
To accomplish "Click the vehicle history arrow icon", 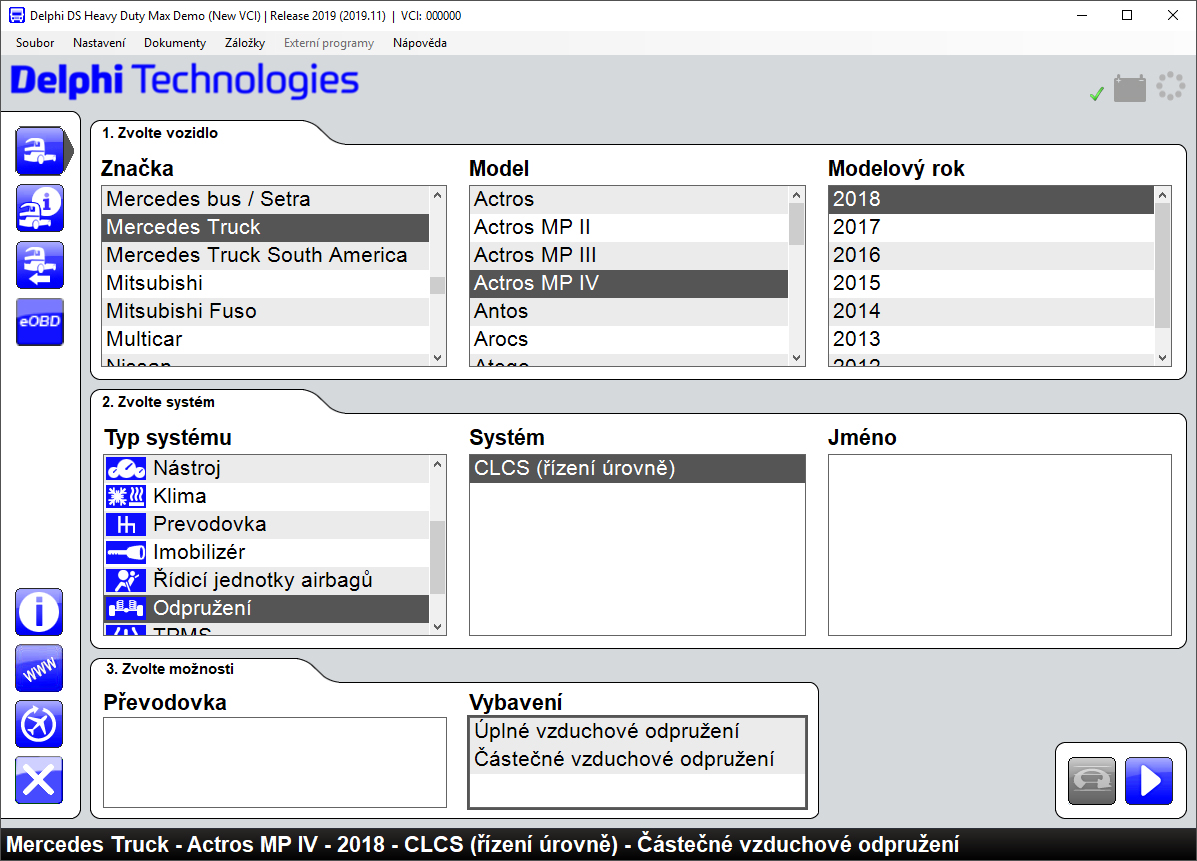I will 40,265.
